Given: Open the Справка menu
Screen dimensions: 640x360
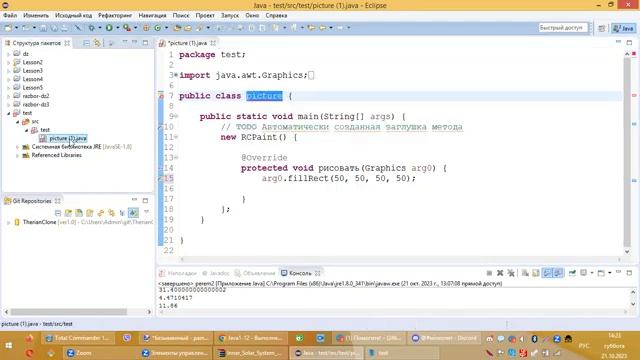Looking at the screenshot, I should (276, 16).
